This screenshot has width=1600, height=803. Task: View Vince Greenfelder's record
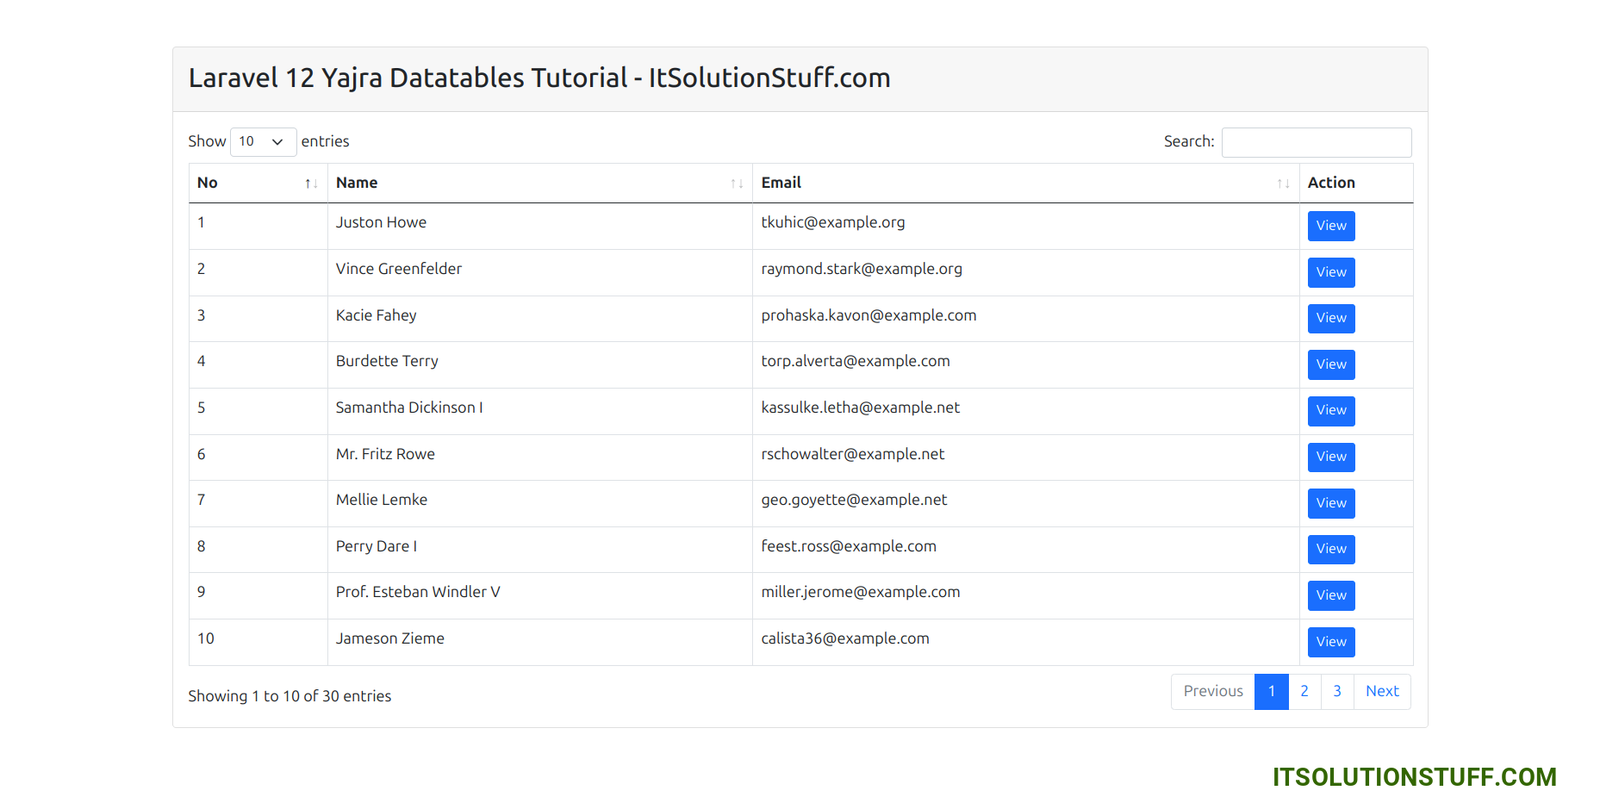tap(1331, 272)
